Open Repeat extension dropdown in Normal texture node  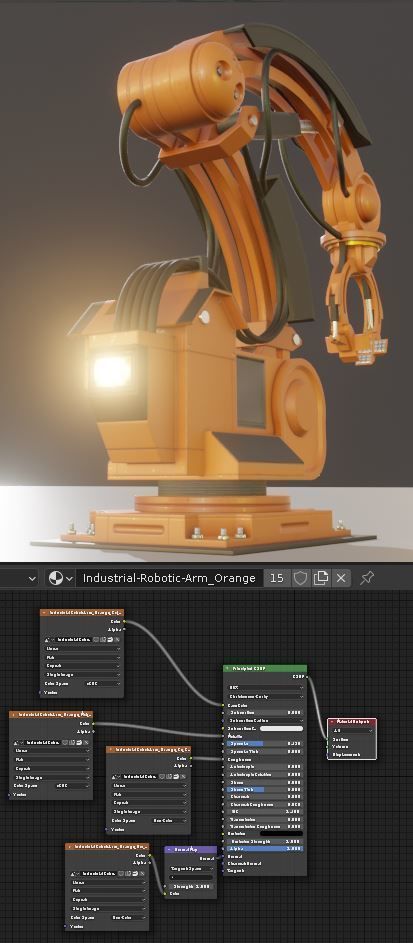(107, 900)
